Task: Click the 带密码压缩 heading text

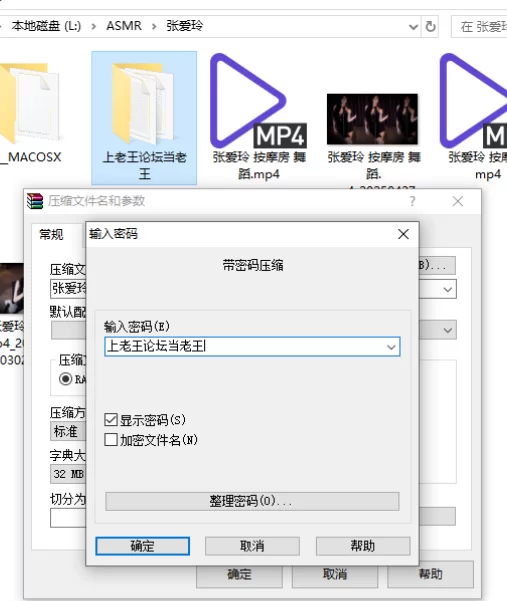Action: click(x=253, y=265)
